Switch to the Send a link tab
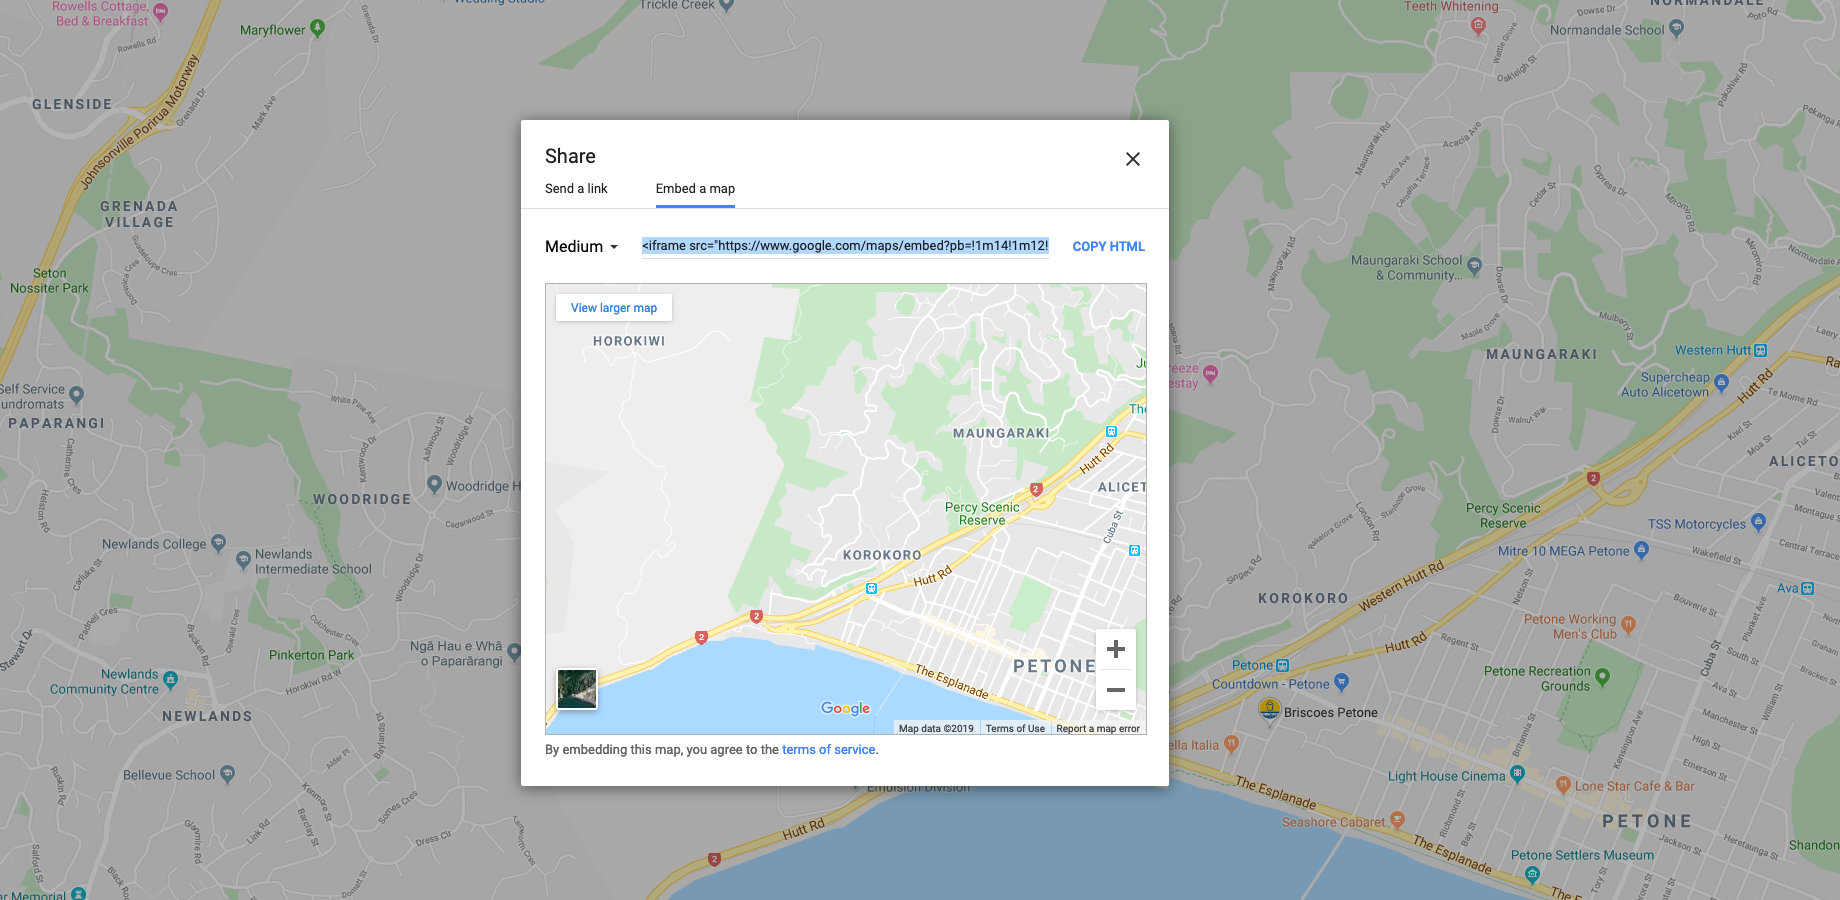The width and height of the screenshot is (1840, 900). [576, 188]
